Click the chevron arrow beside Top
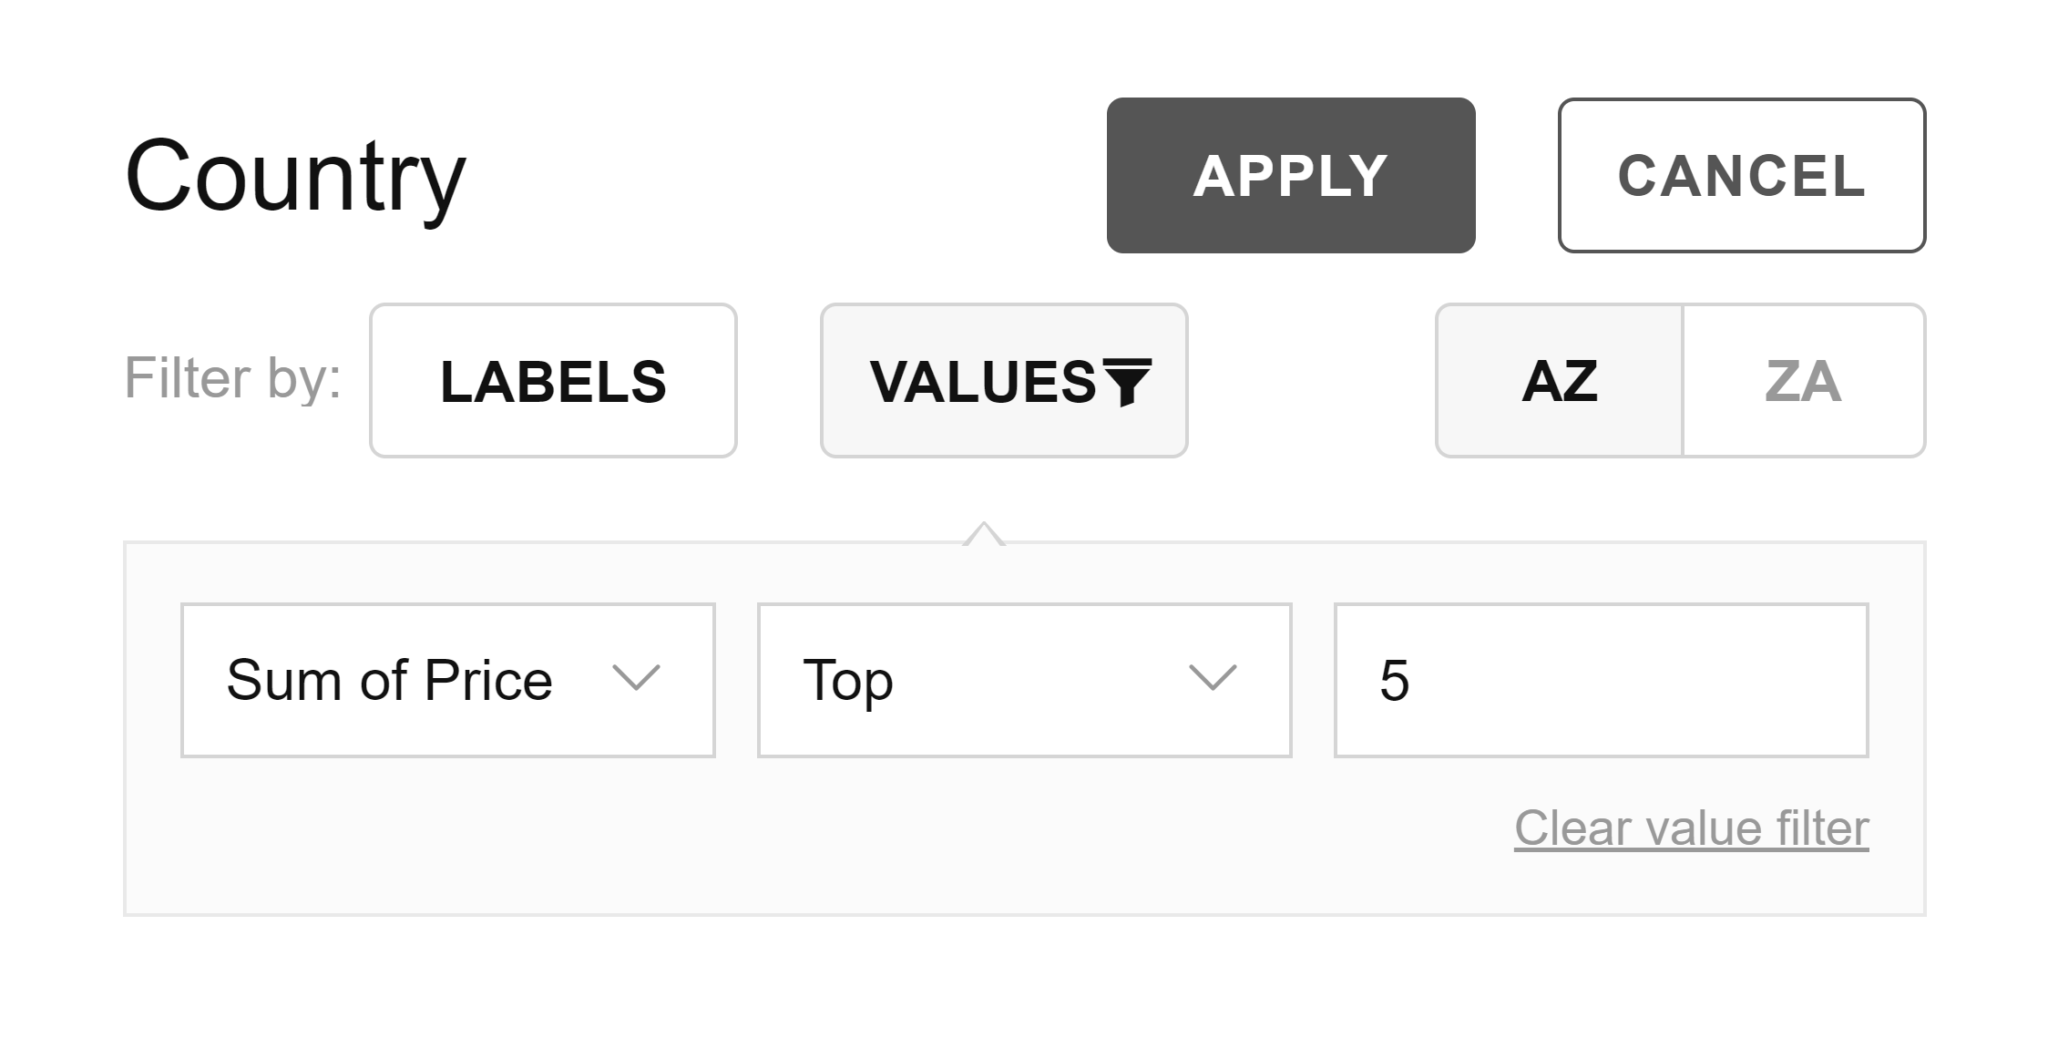Viewport: 2048px width, 1049px height. pyautogui.click(x=1212, y=679)
